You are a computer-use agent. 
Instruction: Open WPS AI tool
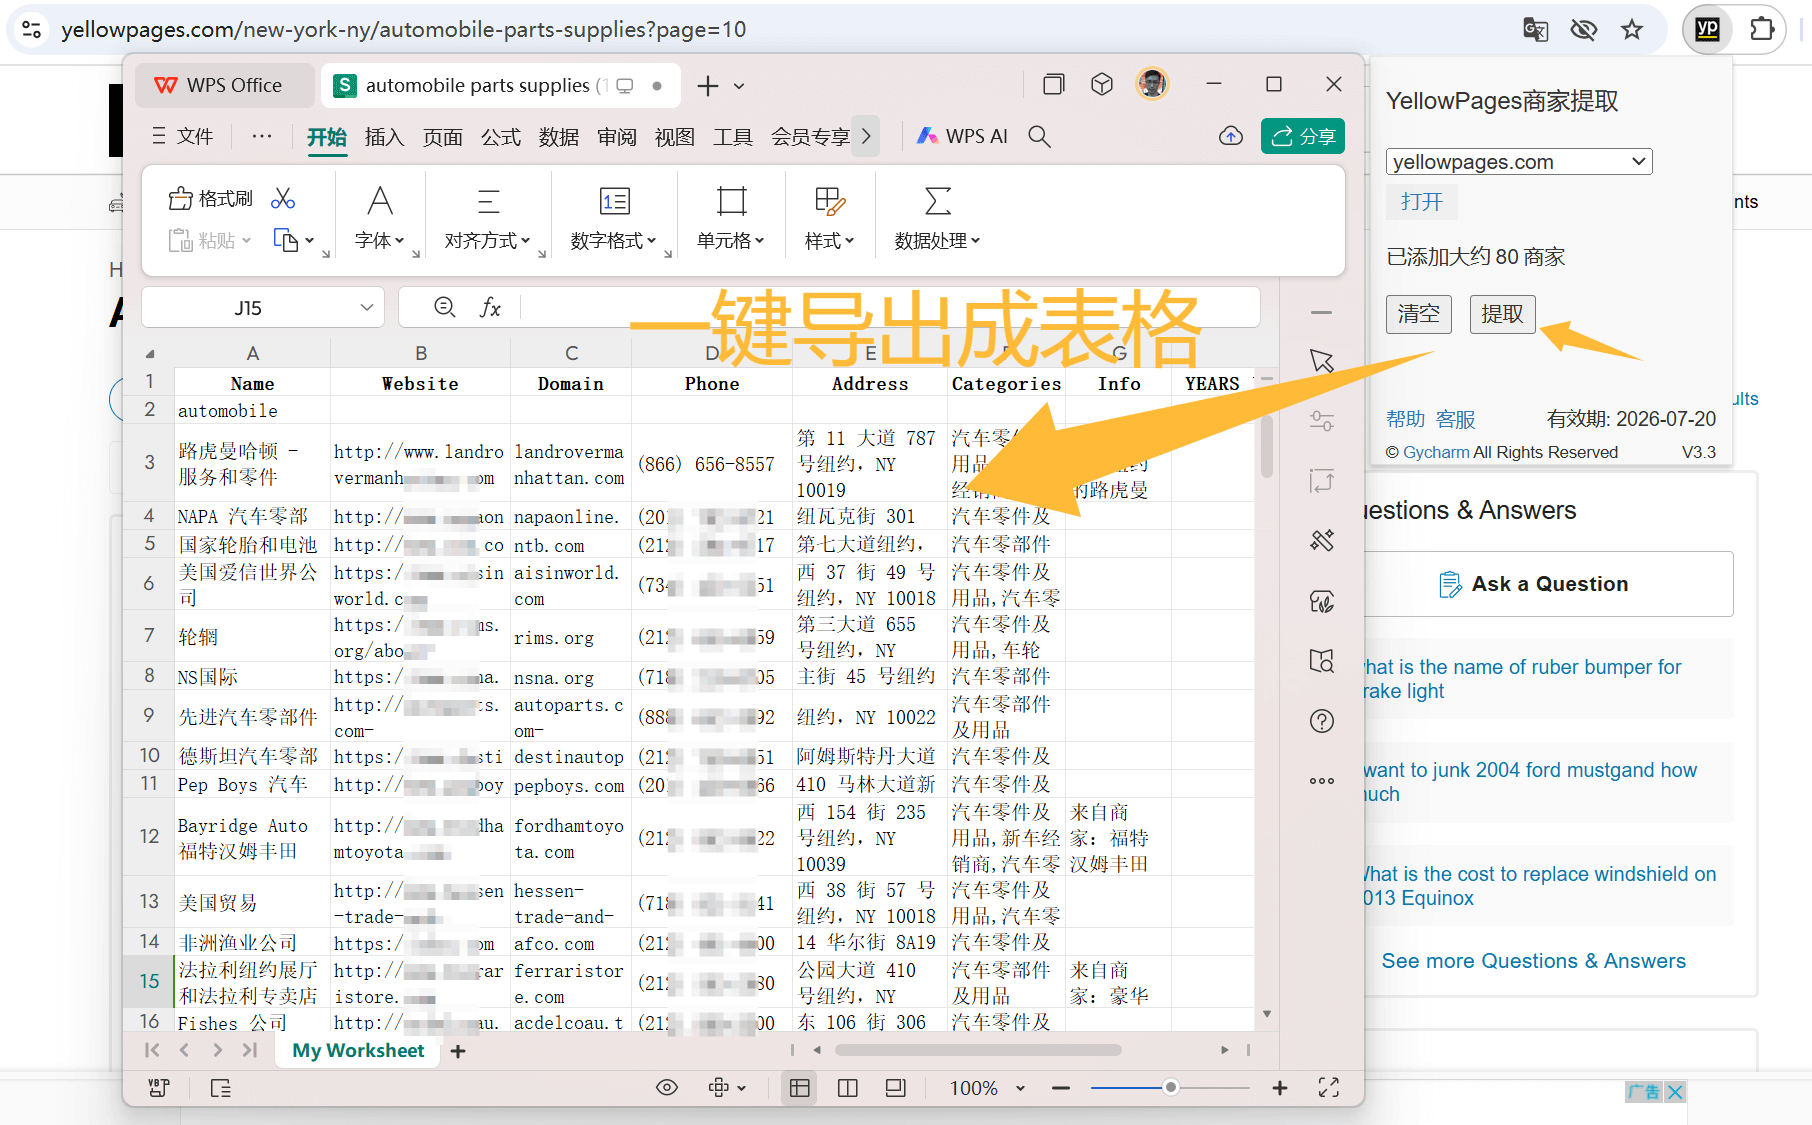point(962,136)
